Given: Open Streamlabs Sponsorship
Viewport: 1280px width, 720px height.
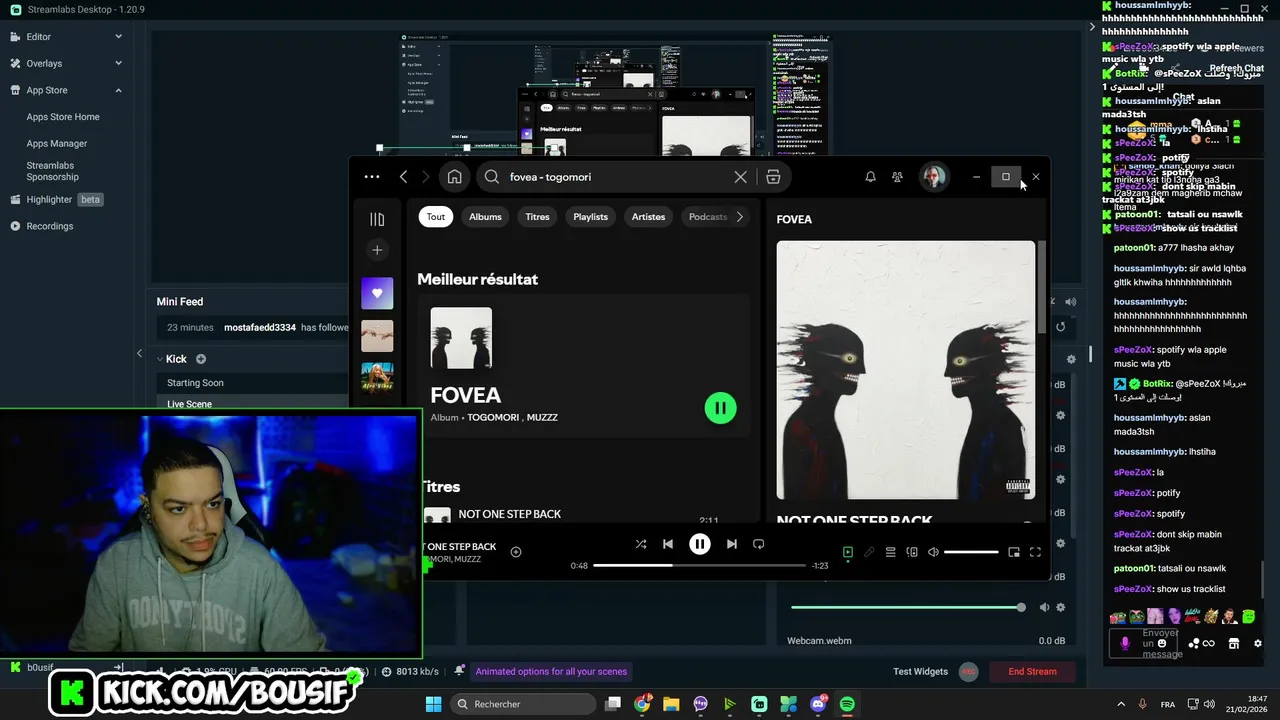Looking at the screenshot, I should tap(52, 171).
